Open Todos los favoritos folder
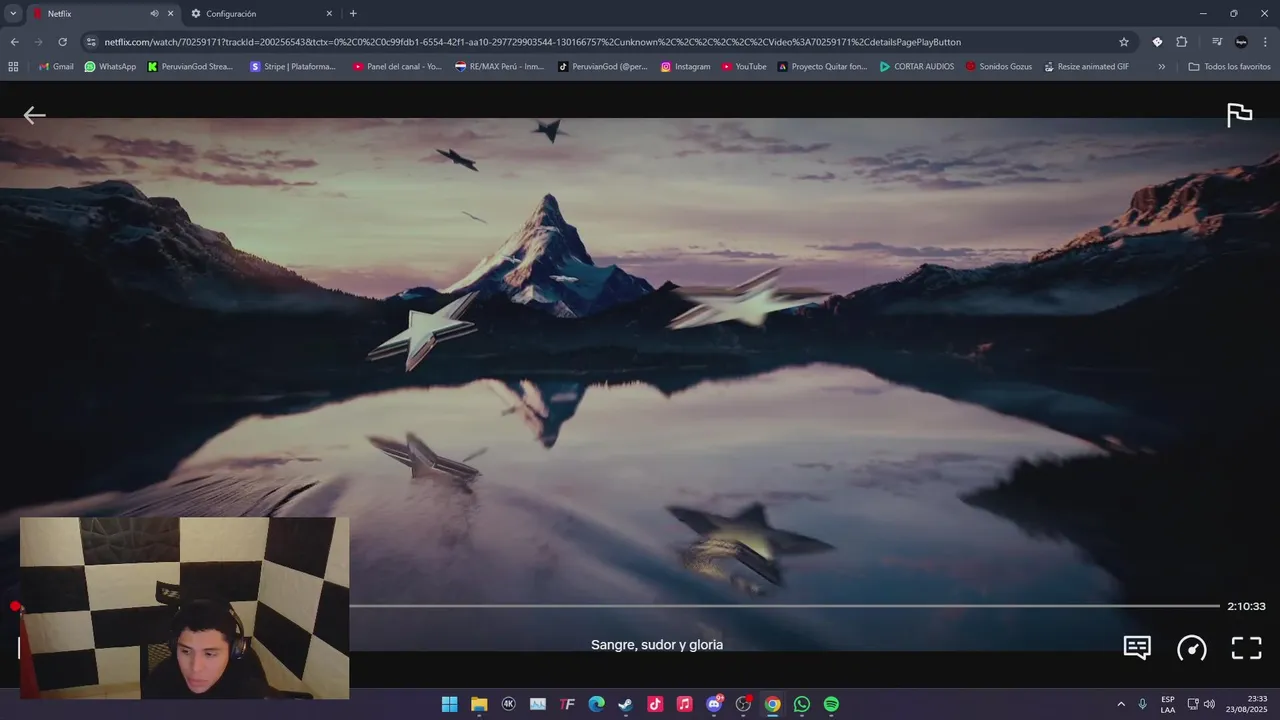This screenshot has height=720, width=1280. point(1229,67)
